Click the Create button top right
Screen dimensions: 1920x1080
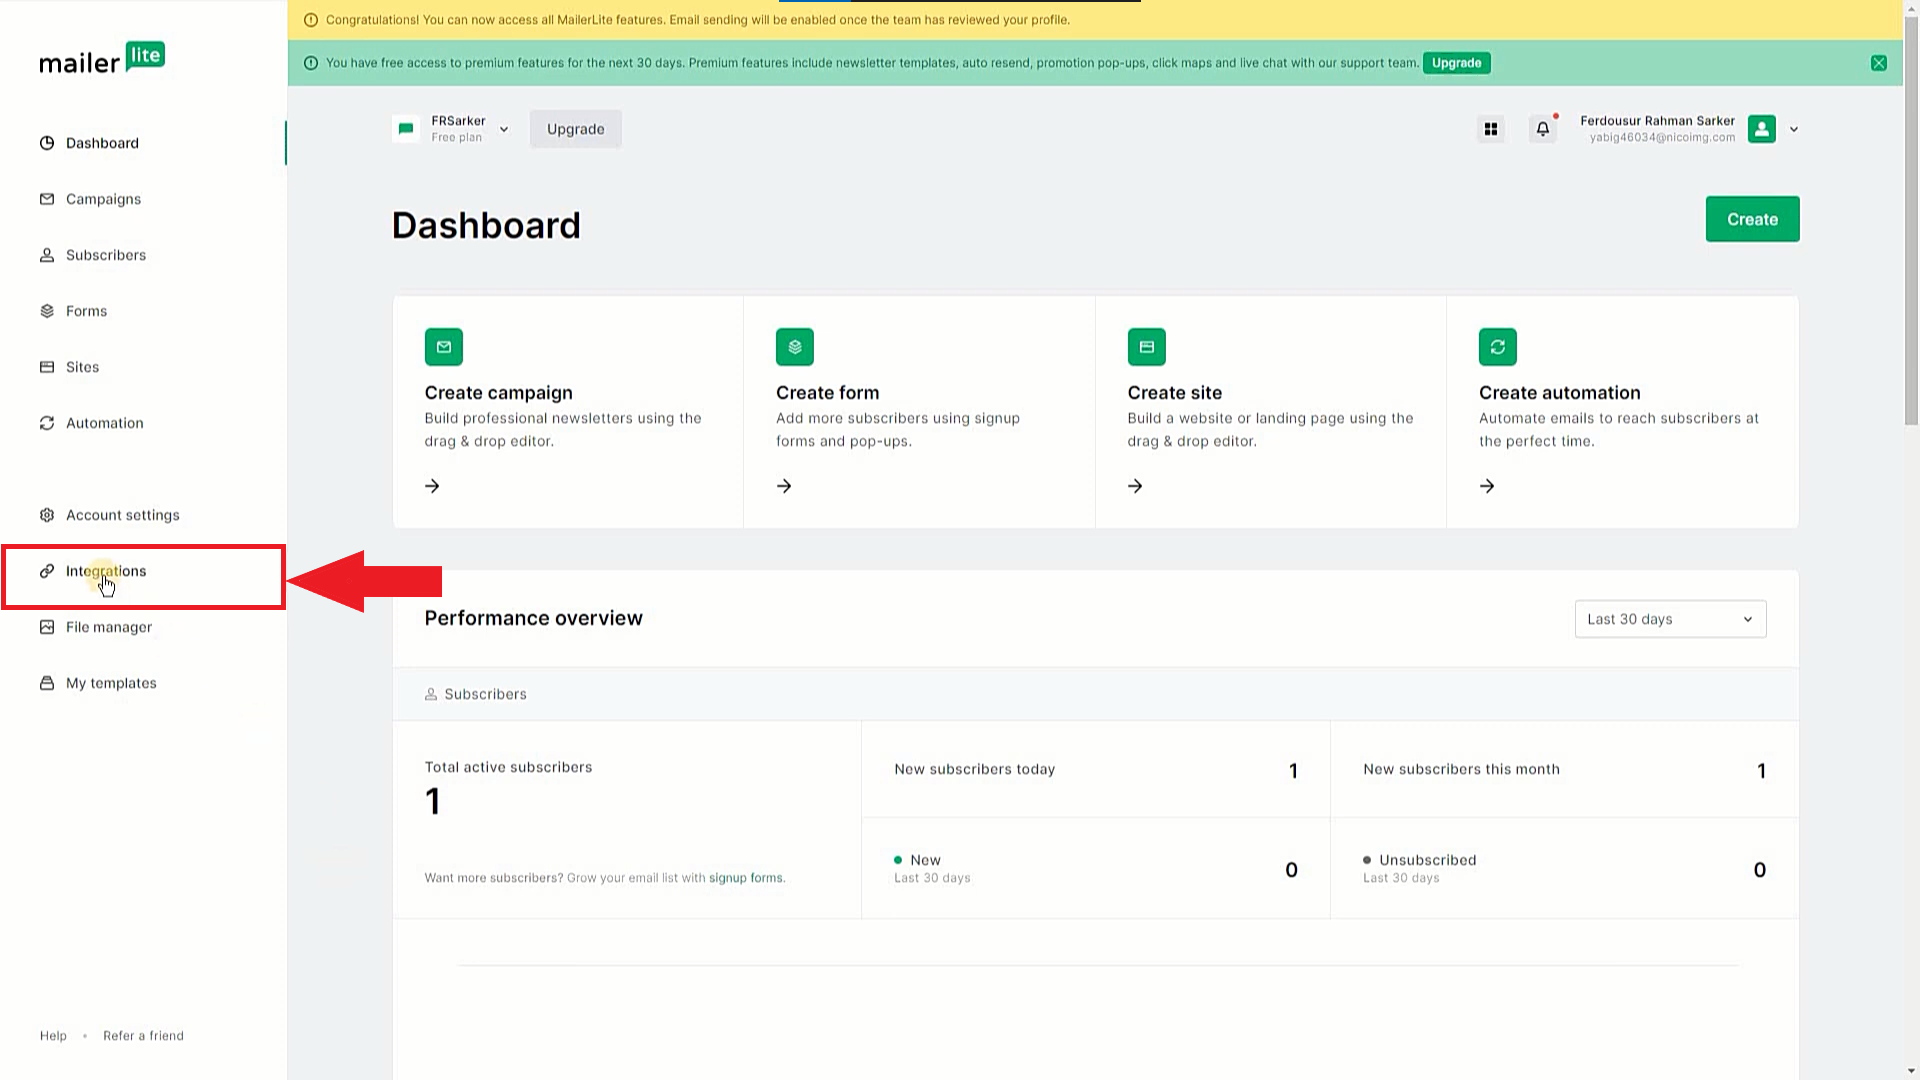point(1753,219)
